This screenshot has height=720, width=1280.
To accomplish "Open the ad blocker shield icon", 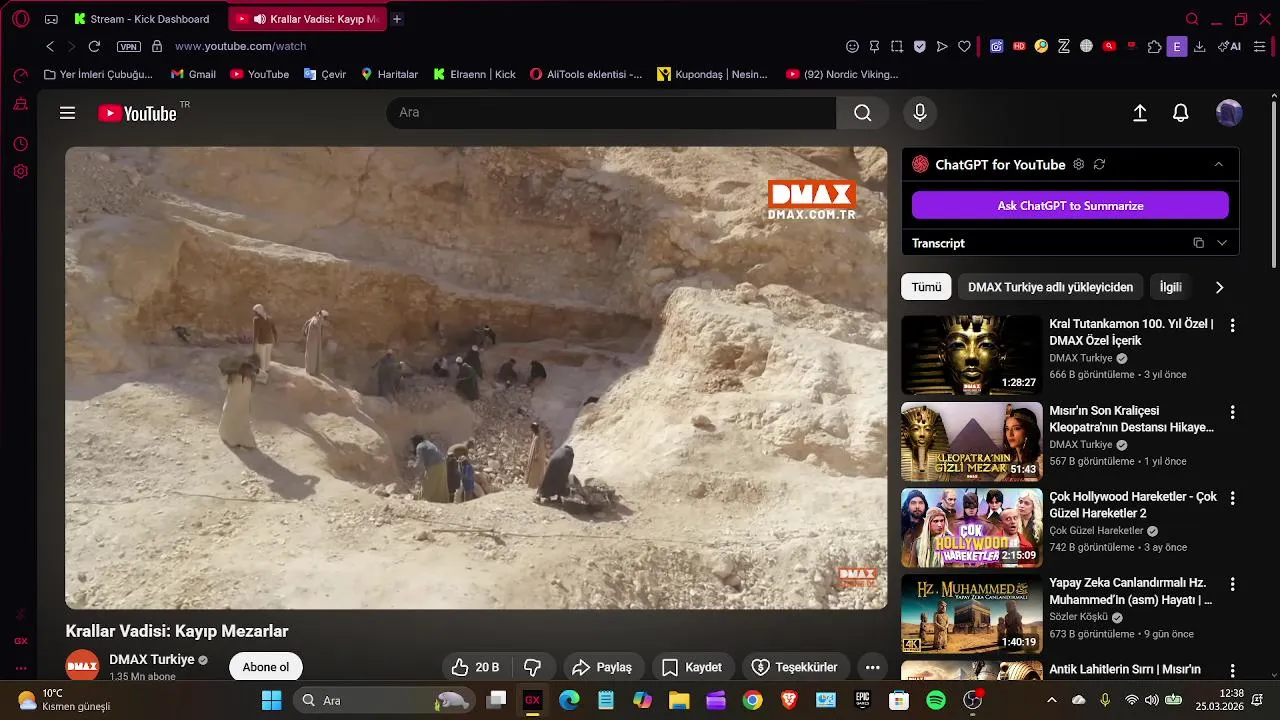I will point(919,46).
